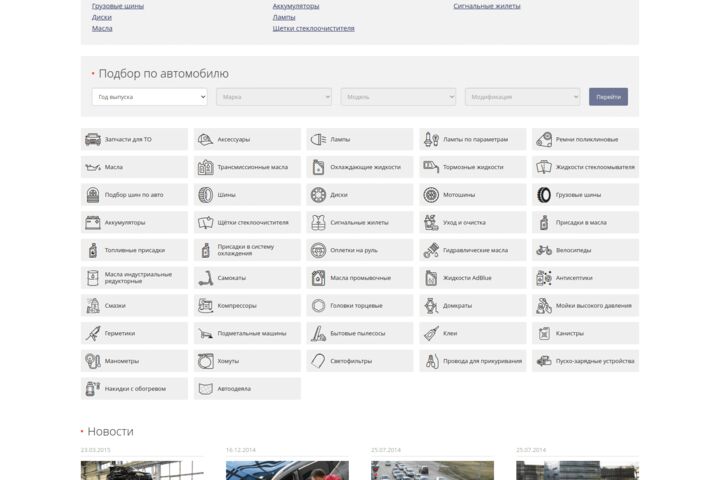Viewport: 720px width, 480px height.
Task: Open the Модификация dropdown
Action: pos(523,97)
